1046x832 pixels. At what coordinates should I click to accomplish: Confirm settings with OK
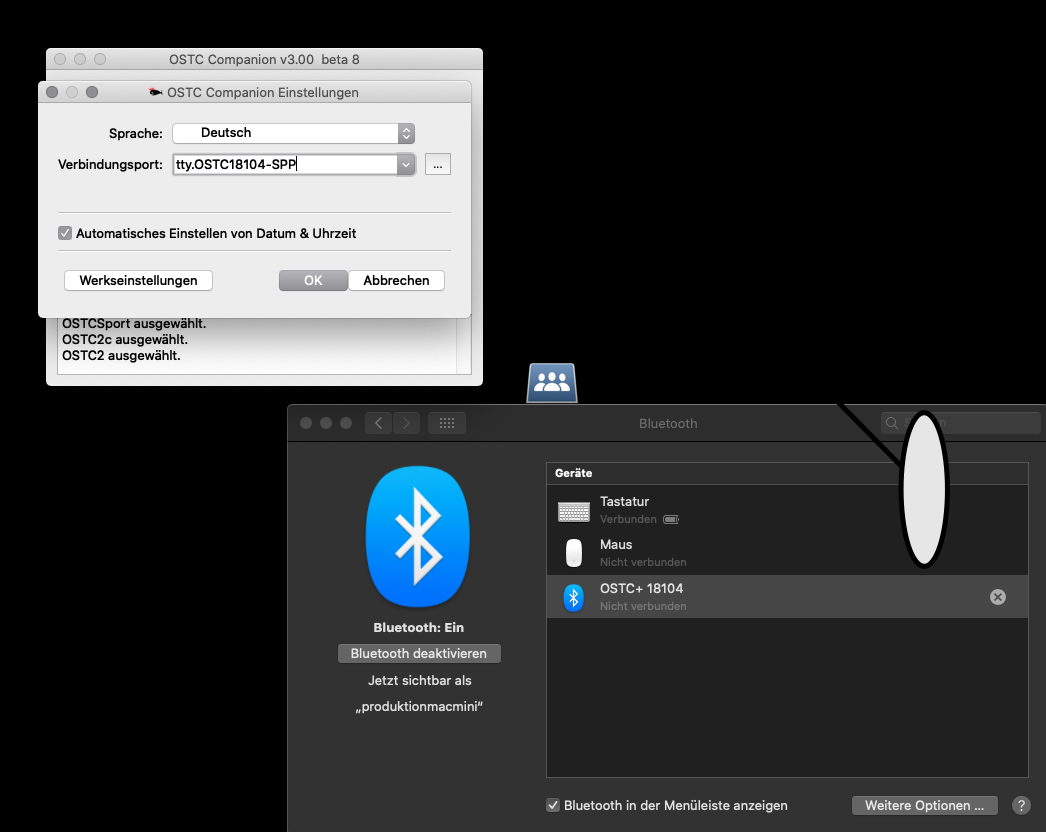pos(313,281)
